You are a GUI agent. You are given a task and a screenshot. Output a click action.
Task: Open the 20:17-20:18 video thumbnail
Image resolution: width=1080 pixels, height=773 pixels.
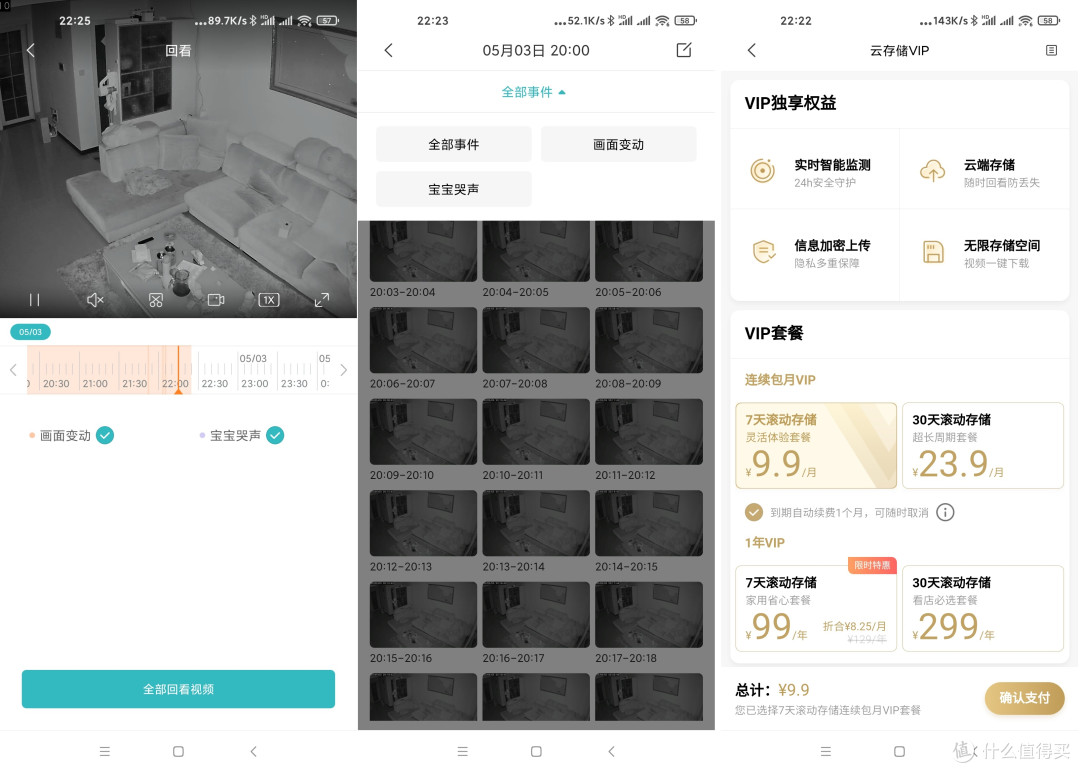[x=649, y=615]
